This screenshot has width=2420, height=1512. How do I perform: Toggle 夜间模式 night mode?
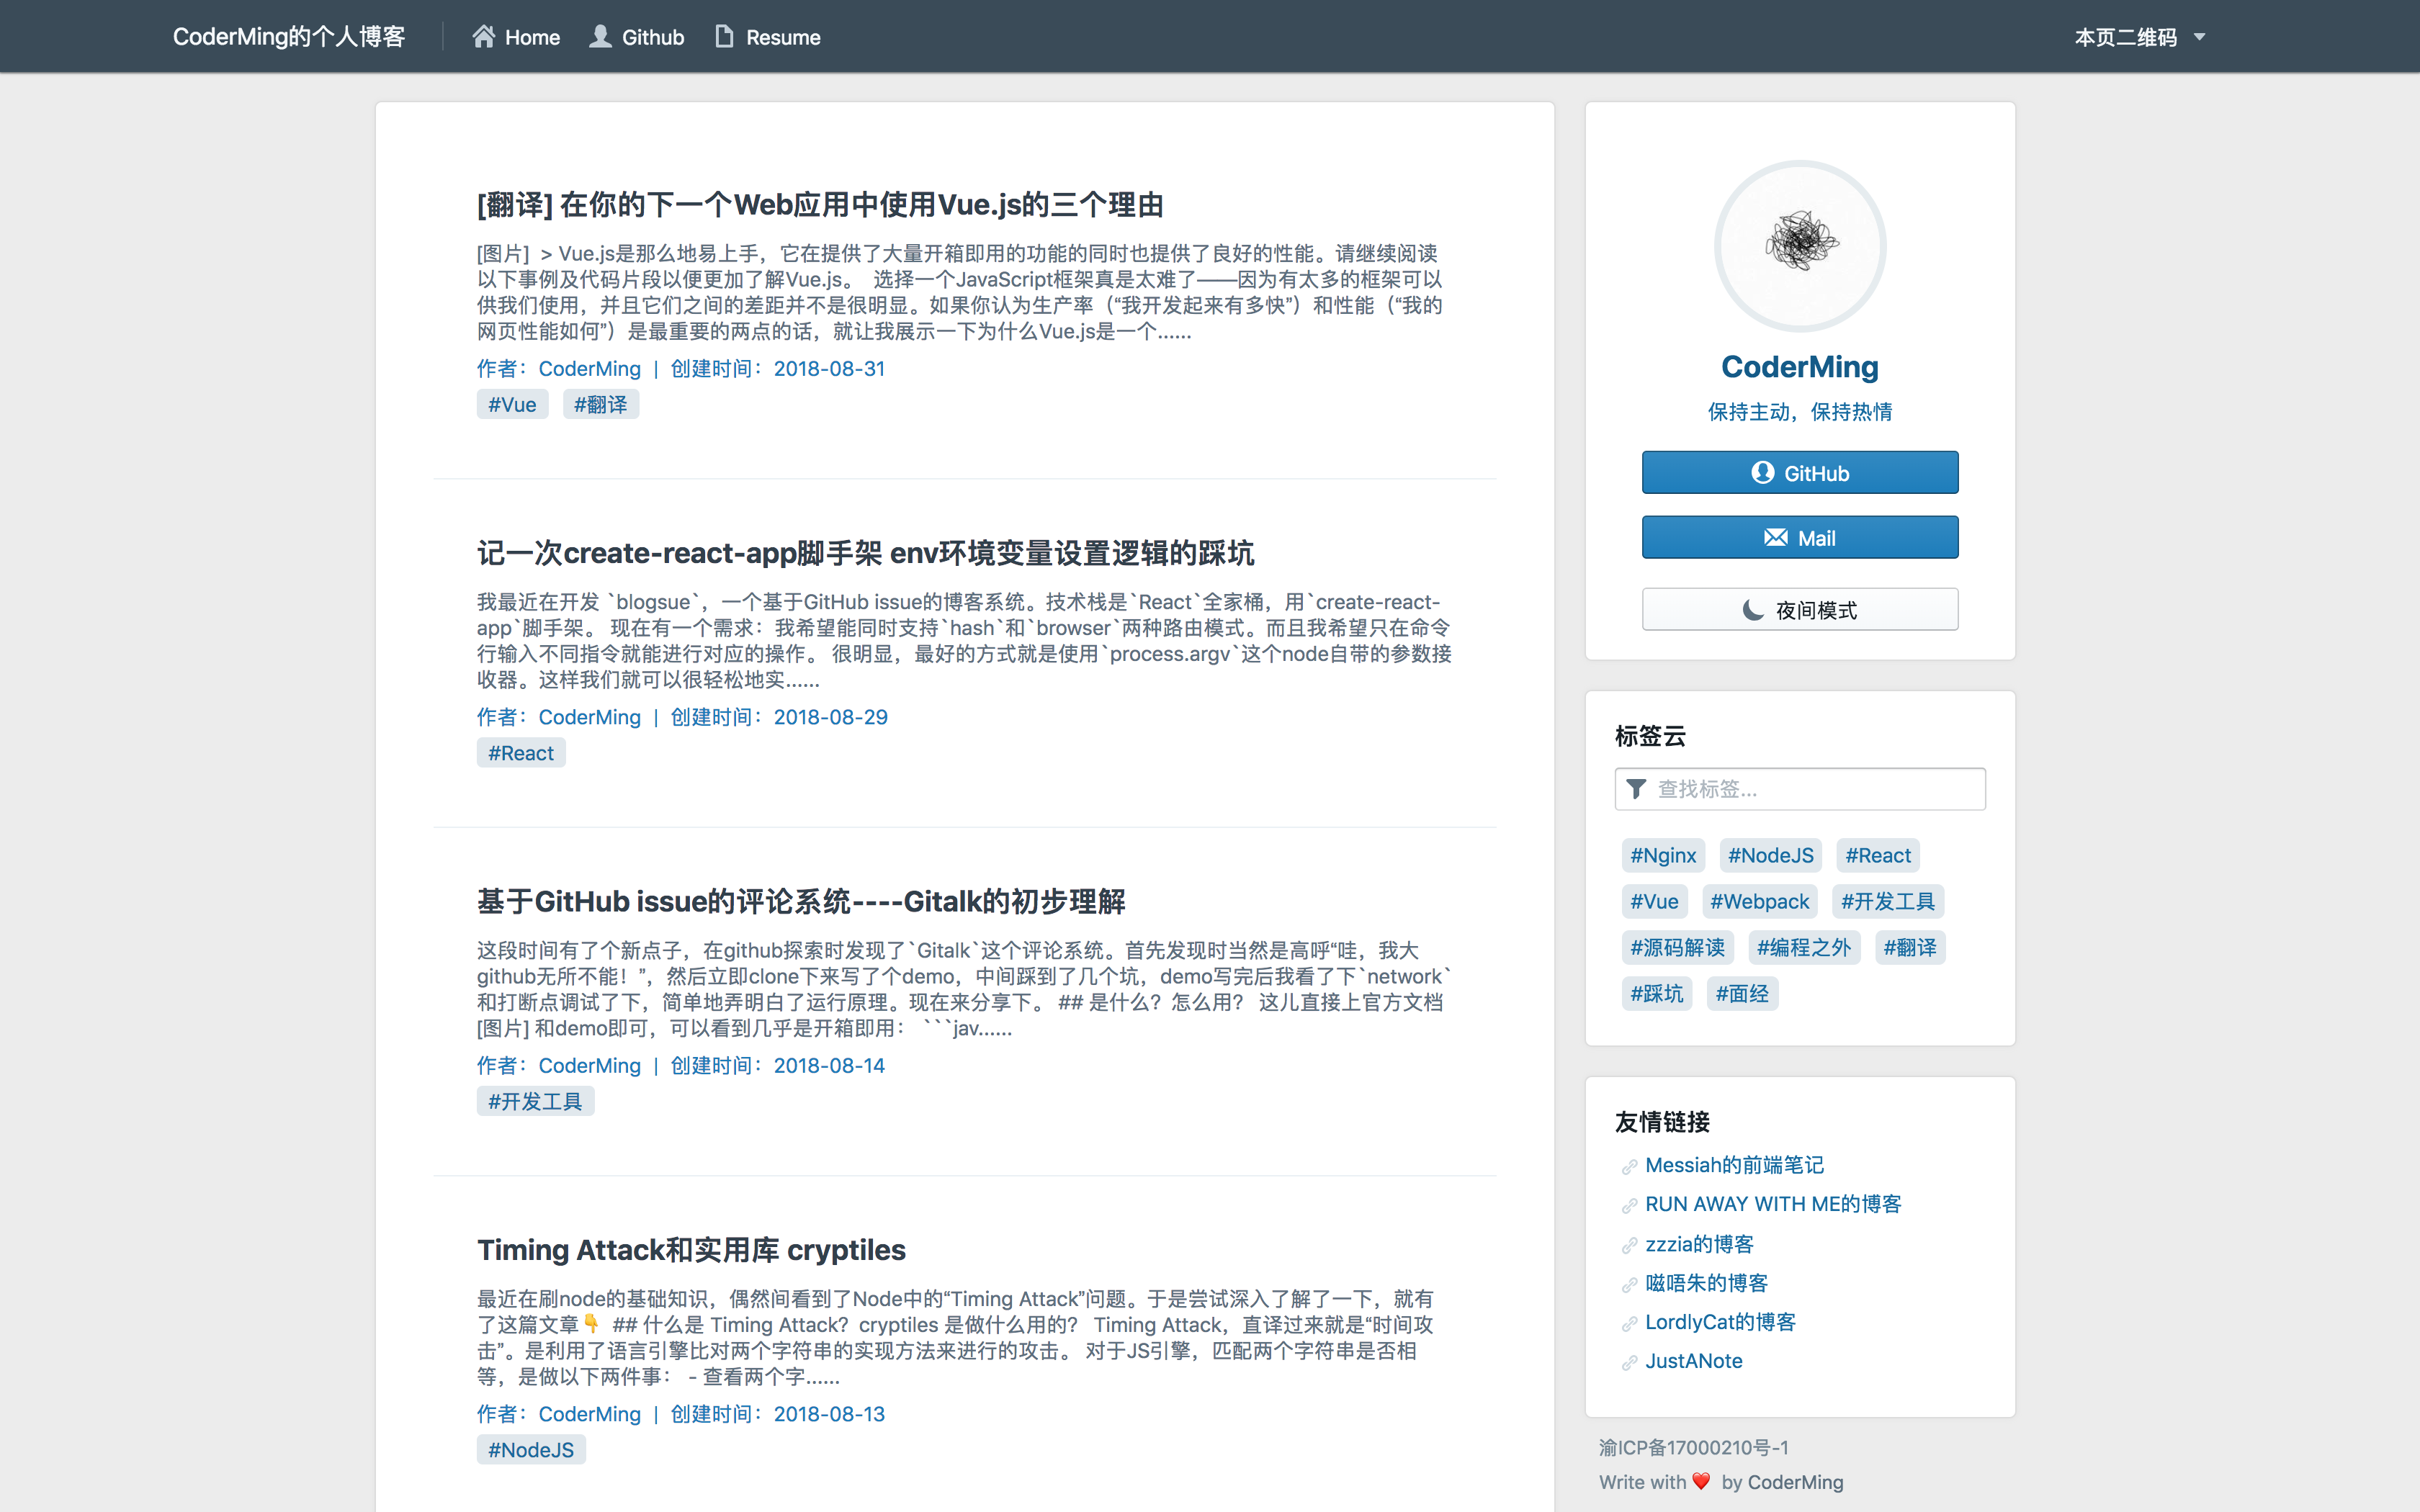1800,610
